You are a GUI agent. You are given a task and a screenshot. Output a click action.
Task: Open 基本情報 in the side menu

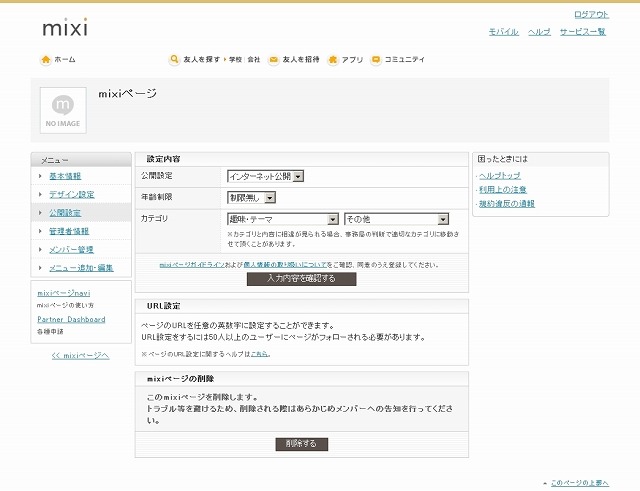click(x=65, y=176)
